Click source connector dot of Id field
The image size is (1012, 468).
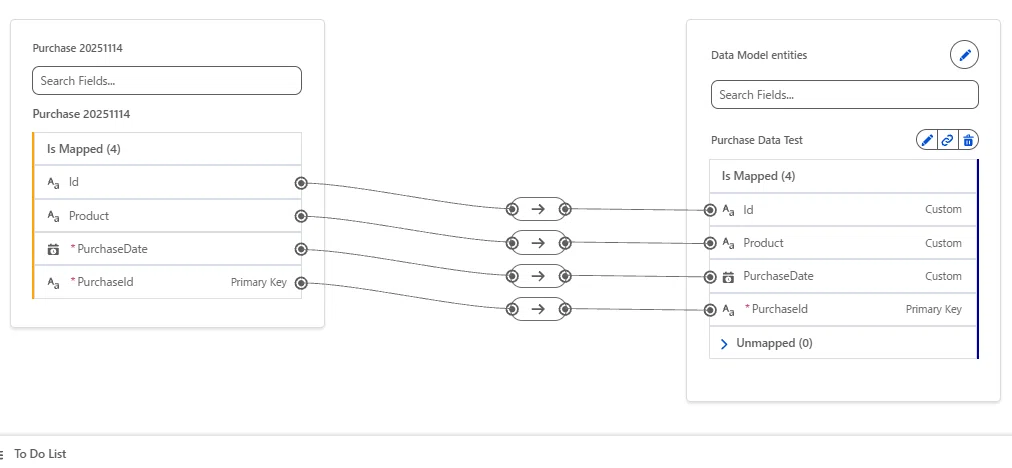[x=301, y=183]
